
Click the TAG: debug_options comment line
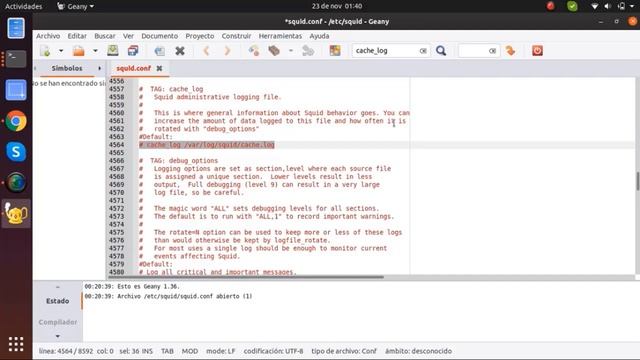click(178, 161)
